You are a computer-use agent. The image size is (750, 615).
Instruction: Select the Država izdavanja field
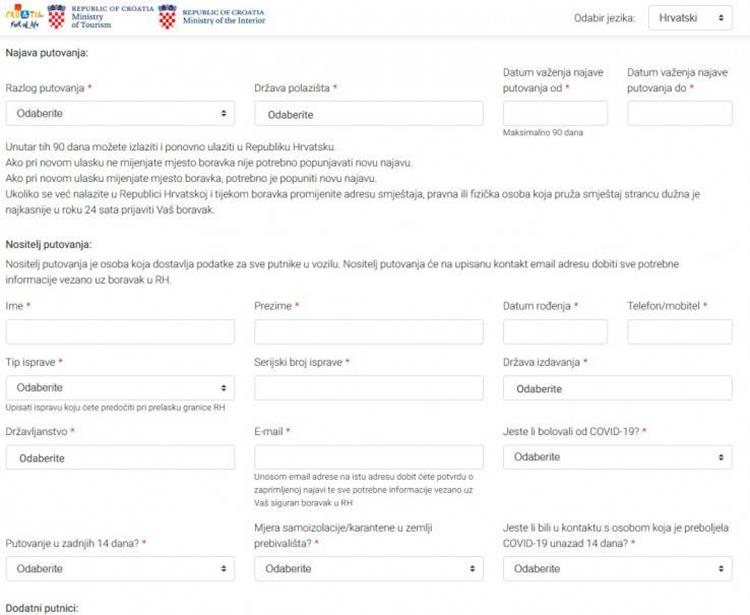click(617, 388)
